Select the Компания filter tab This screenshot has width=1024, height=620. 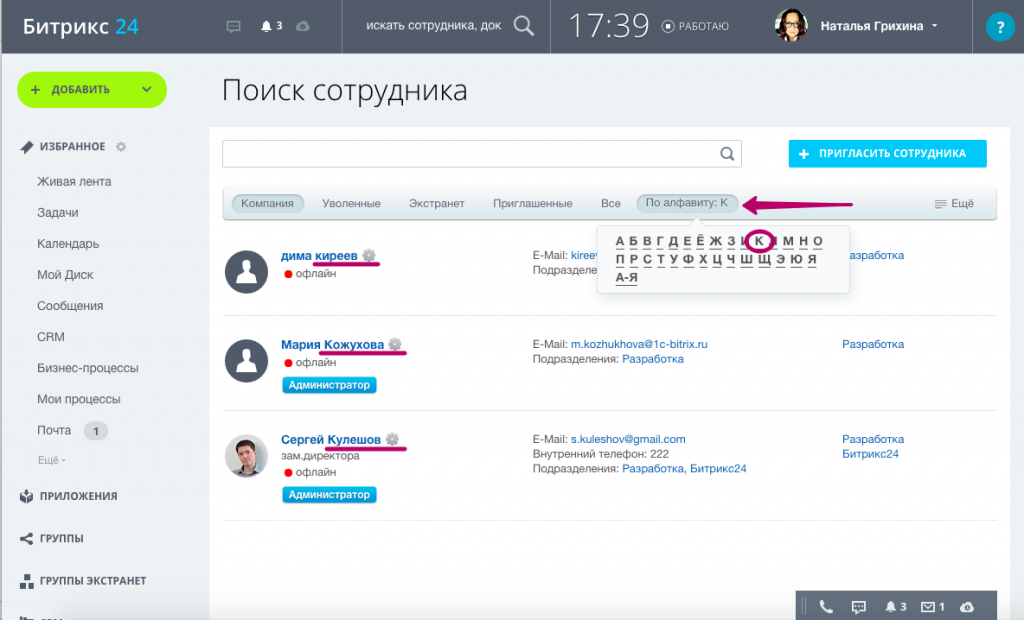click(x=267, y=203)
